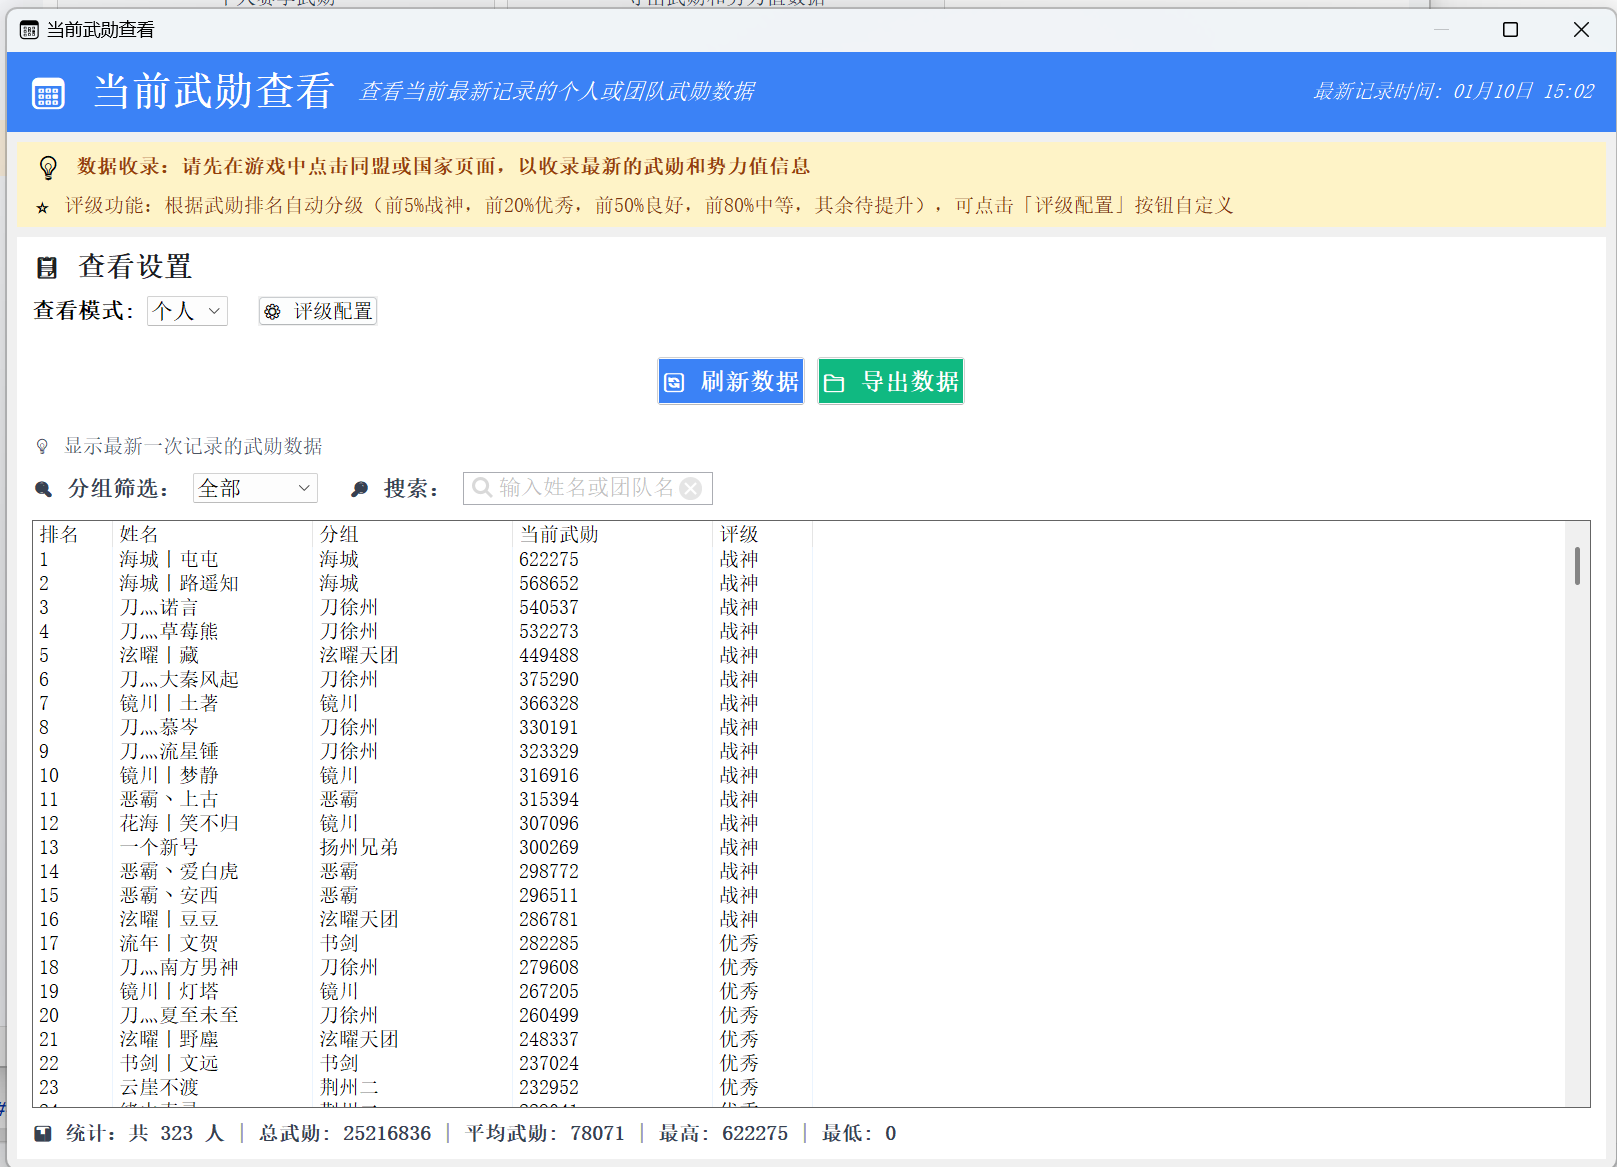Select the name 镜川丨土著
The image size is (1617, 1167).
[x=169, y=703]
